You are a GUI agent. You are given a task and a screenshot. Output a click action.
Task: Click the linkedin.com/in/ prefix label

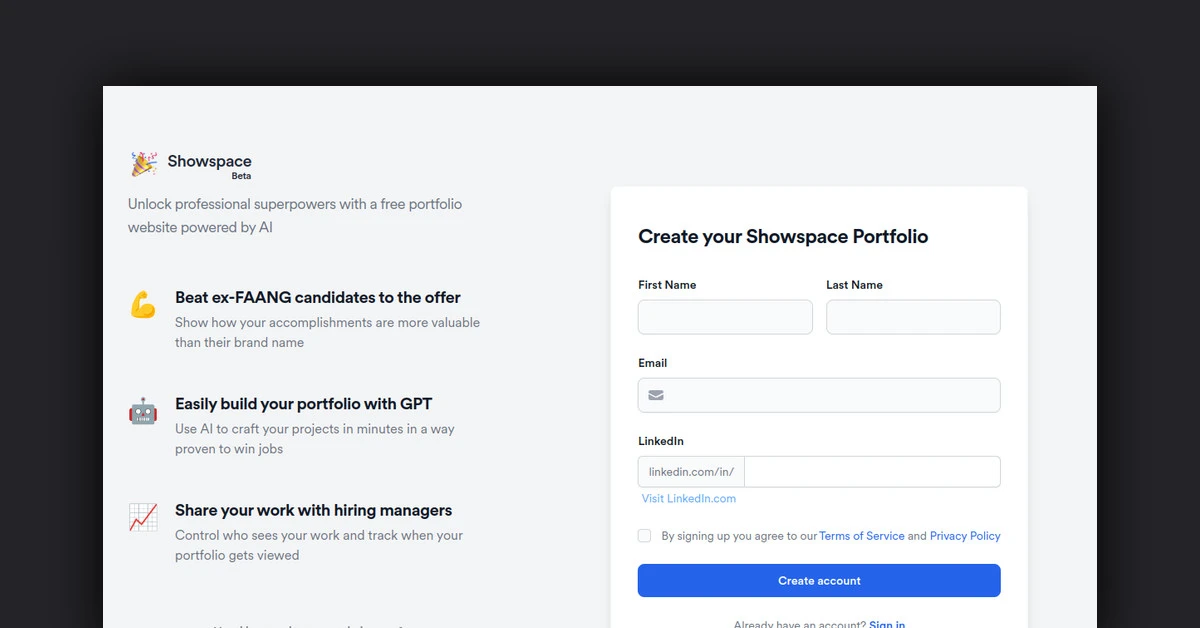coord(690,471)
